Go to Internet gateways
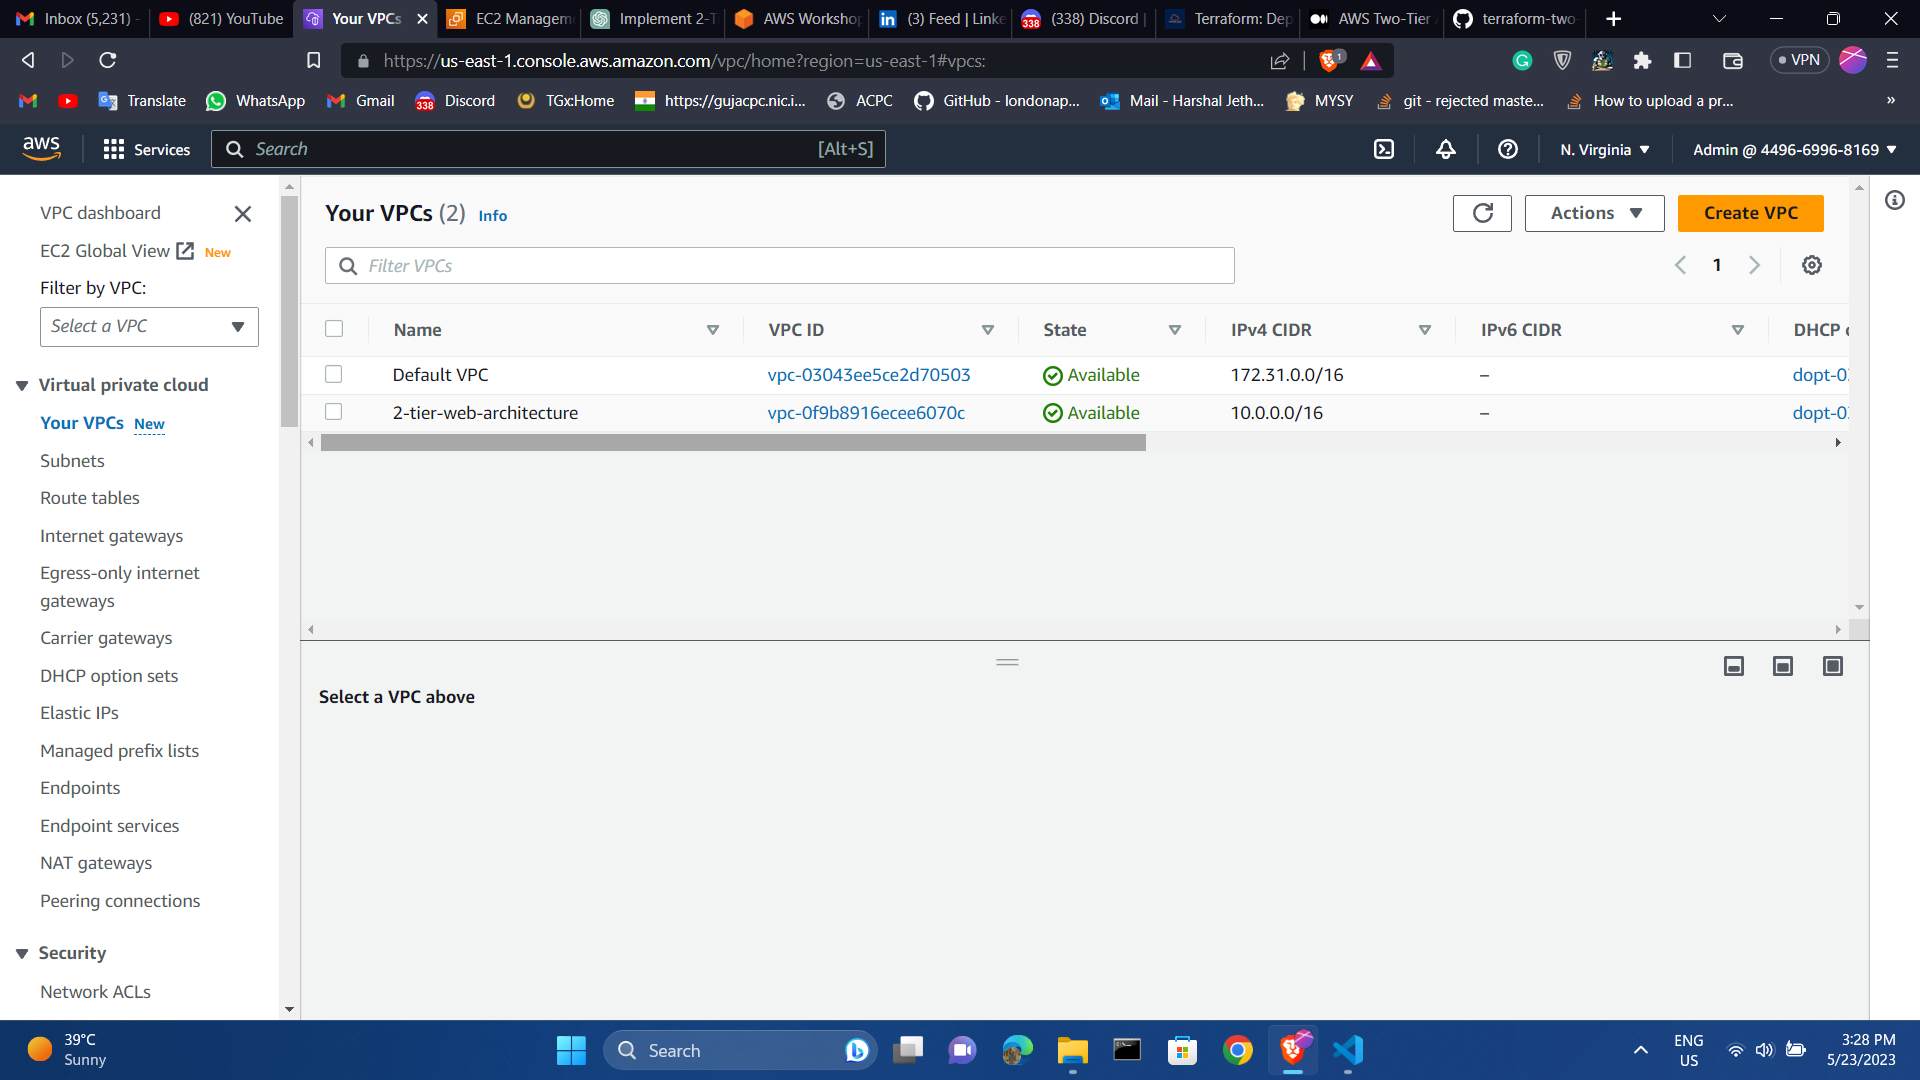1920x1080 pixels. tap(111, 536)
